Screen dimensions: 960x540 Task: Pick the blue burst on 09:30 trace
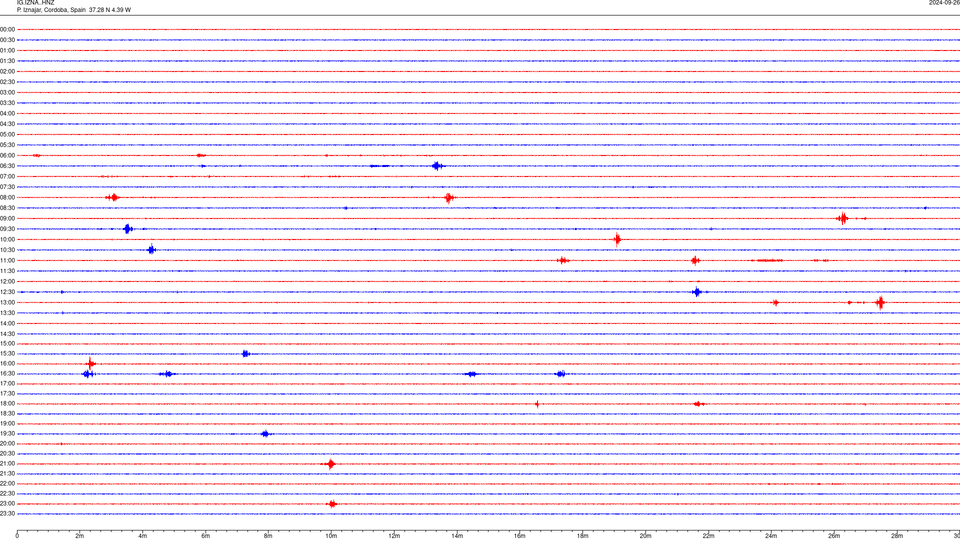point(127,229)
